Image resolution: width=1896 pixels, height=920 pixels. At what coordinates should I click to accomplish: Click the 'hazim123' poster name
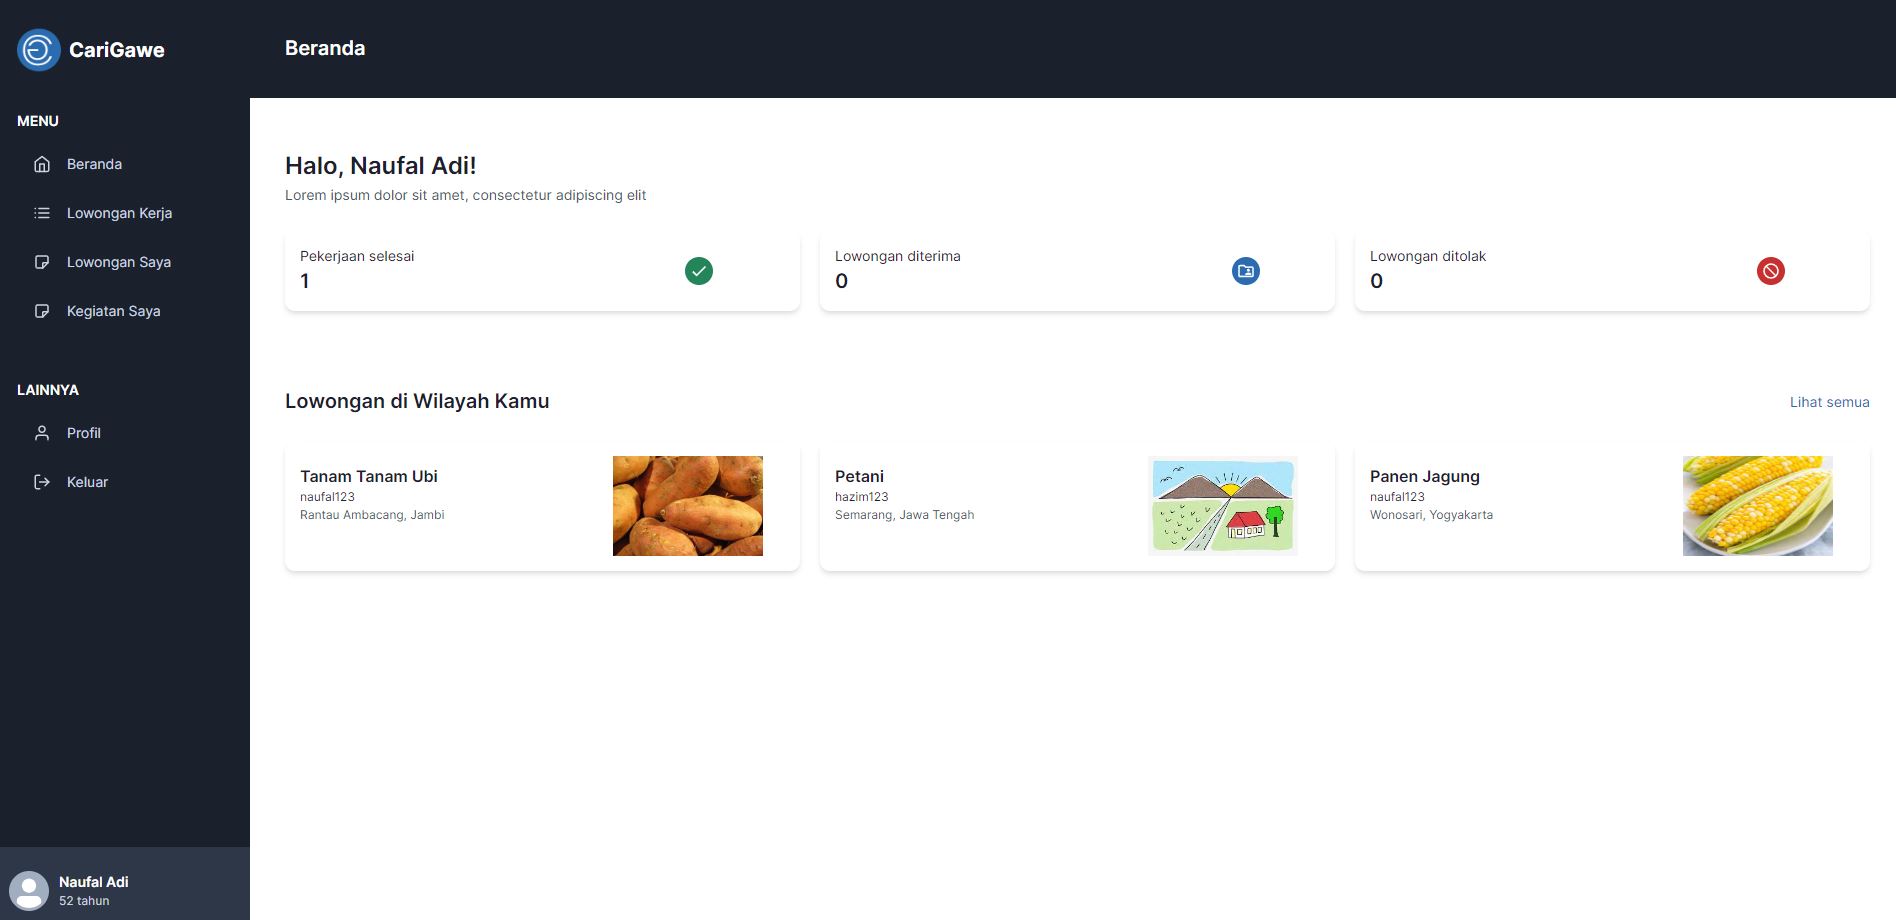[x=861, y=497]
